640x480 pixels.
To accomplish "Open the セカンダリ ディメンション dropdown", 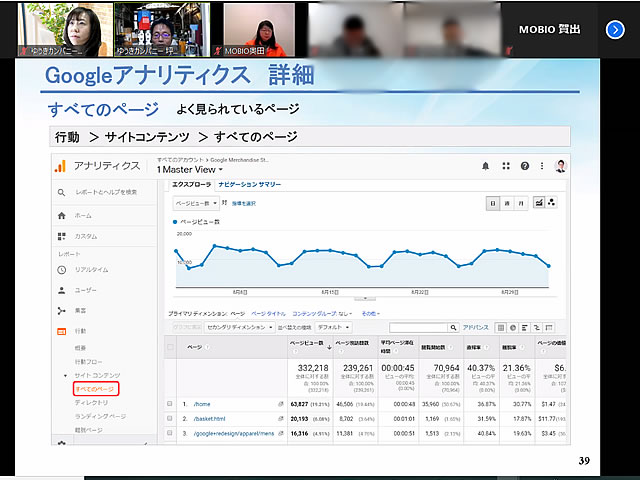I will 239,327.
